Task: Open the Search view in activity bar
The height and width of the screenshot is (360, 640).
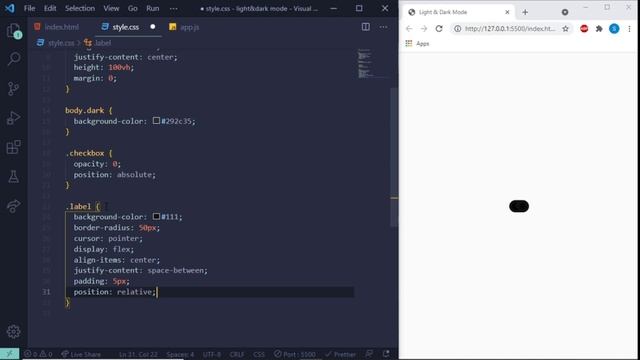Action: point(13,59)
